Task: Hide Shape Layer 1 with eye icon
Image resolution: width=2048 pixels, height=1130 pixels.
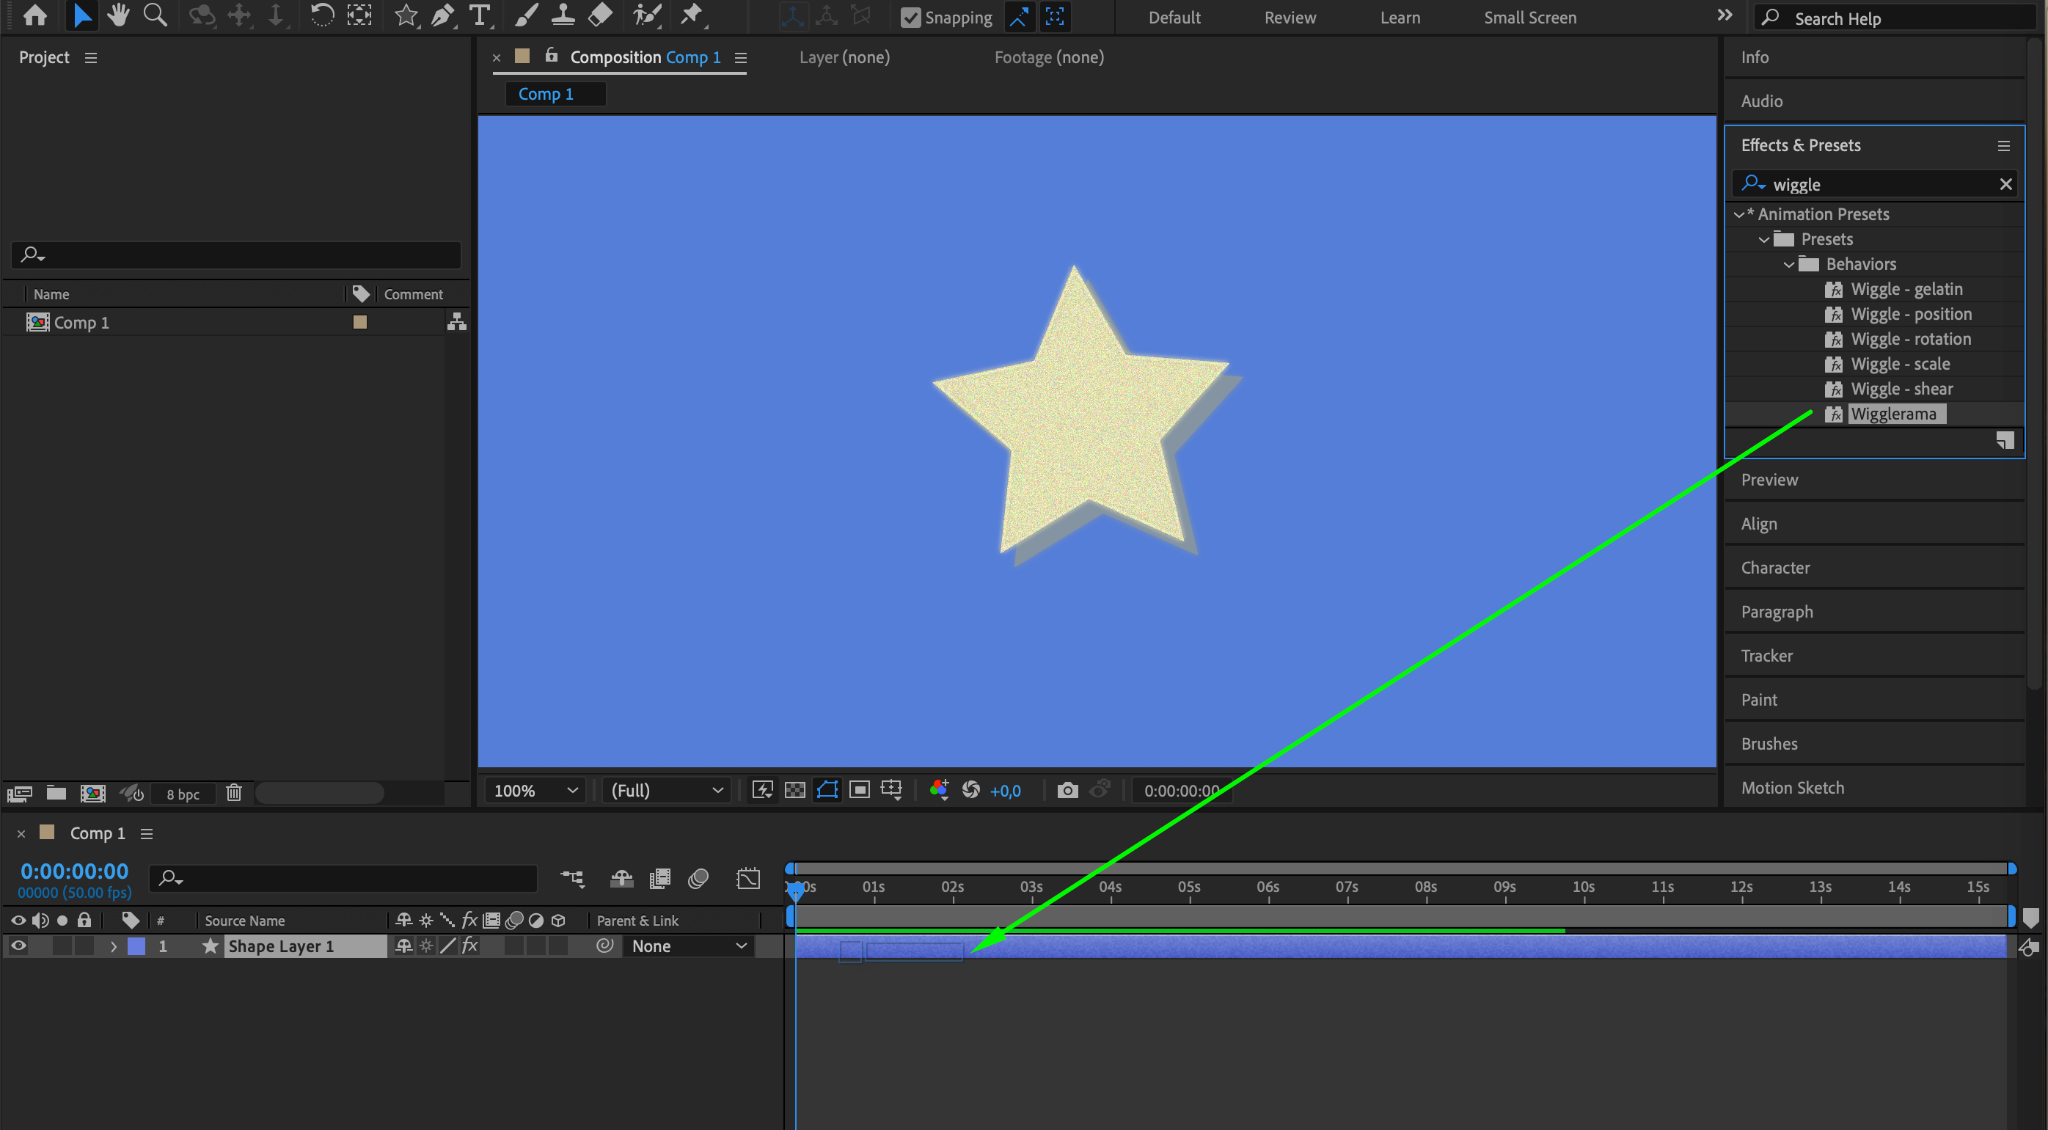Action: point(18,946)
